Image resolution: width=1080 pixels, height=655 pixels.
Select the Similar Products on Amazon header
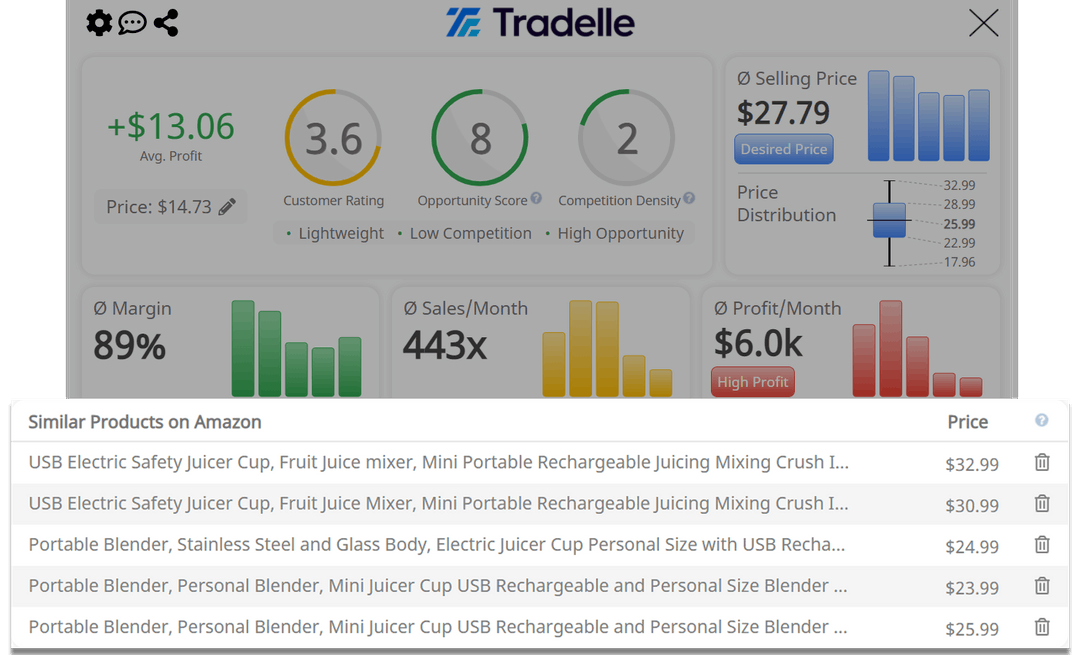click(144, 421)
